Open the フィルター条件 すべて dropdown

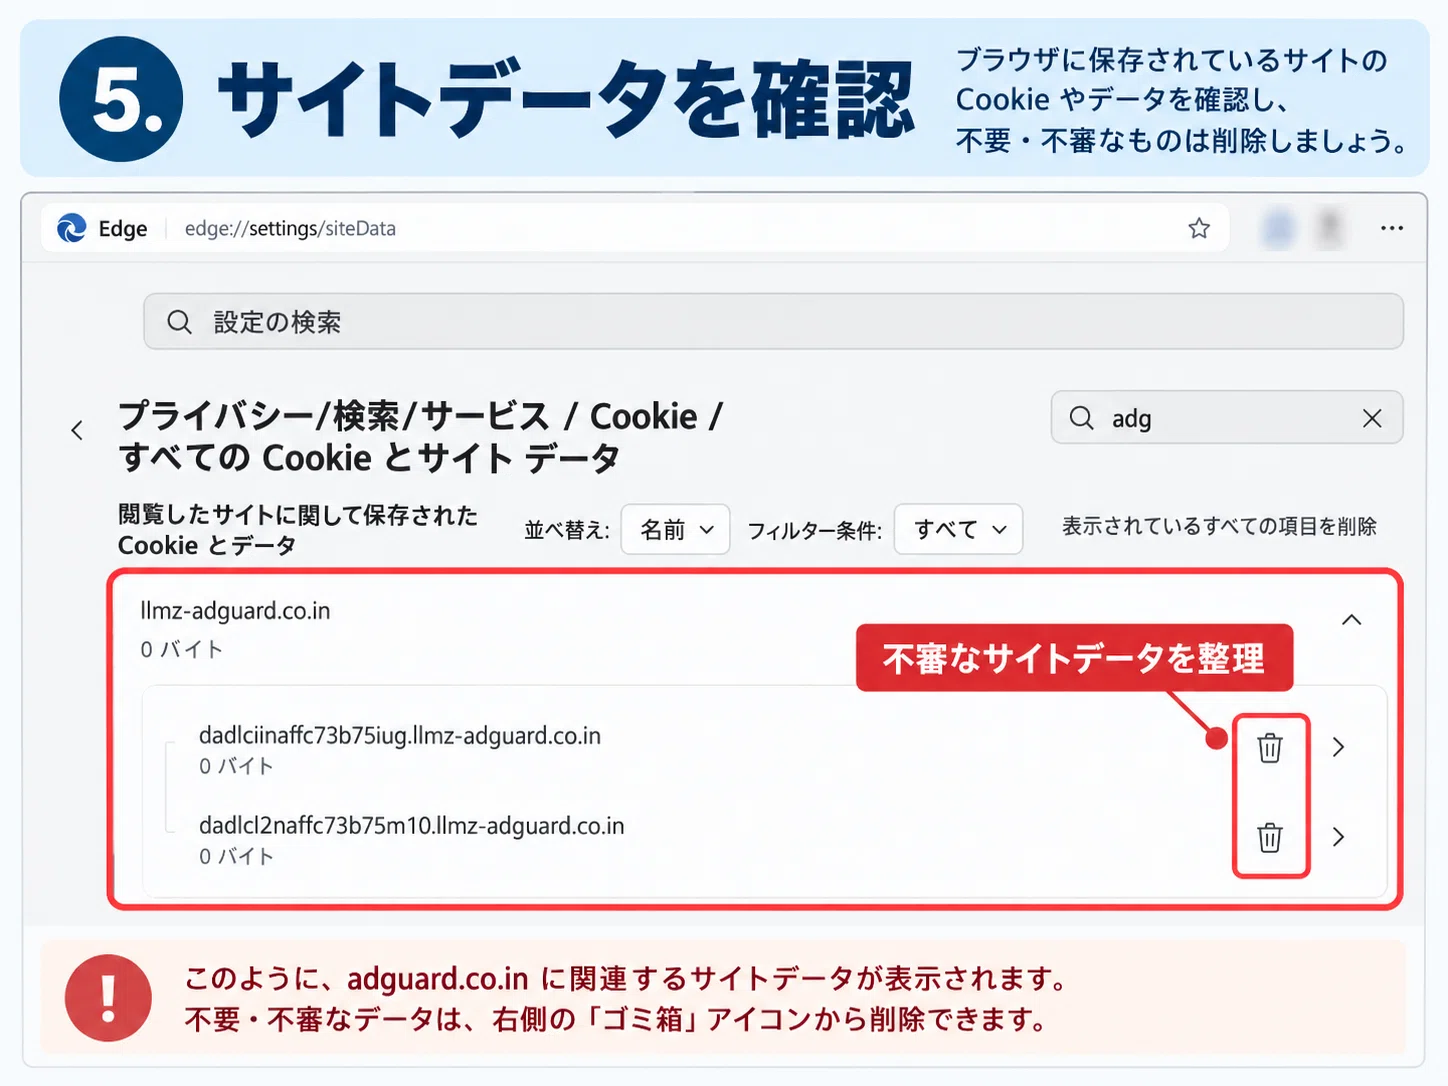(958, 529)
